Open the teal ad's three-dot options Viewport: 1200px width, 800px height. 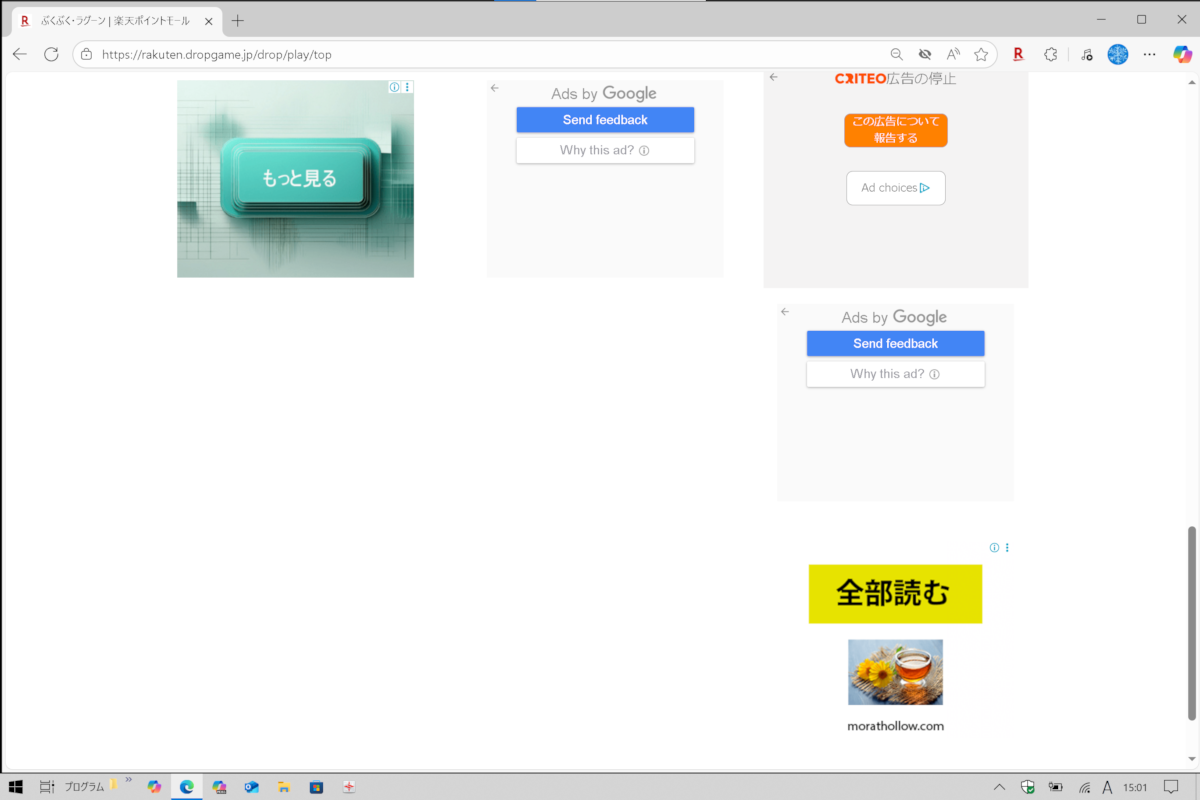pyautogui.click(x=407, y=87)
